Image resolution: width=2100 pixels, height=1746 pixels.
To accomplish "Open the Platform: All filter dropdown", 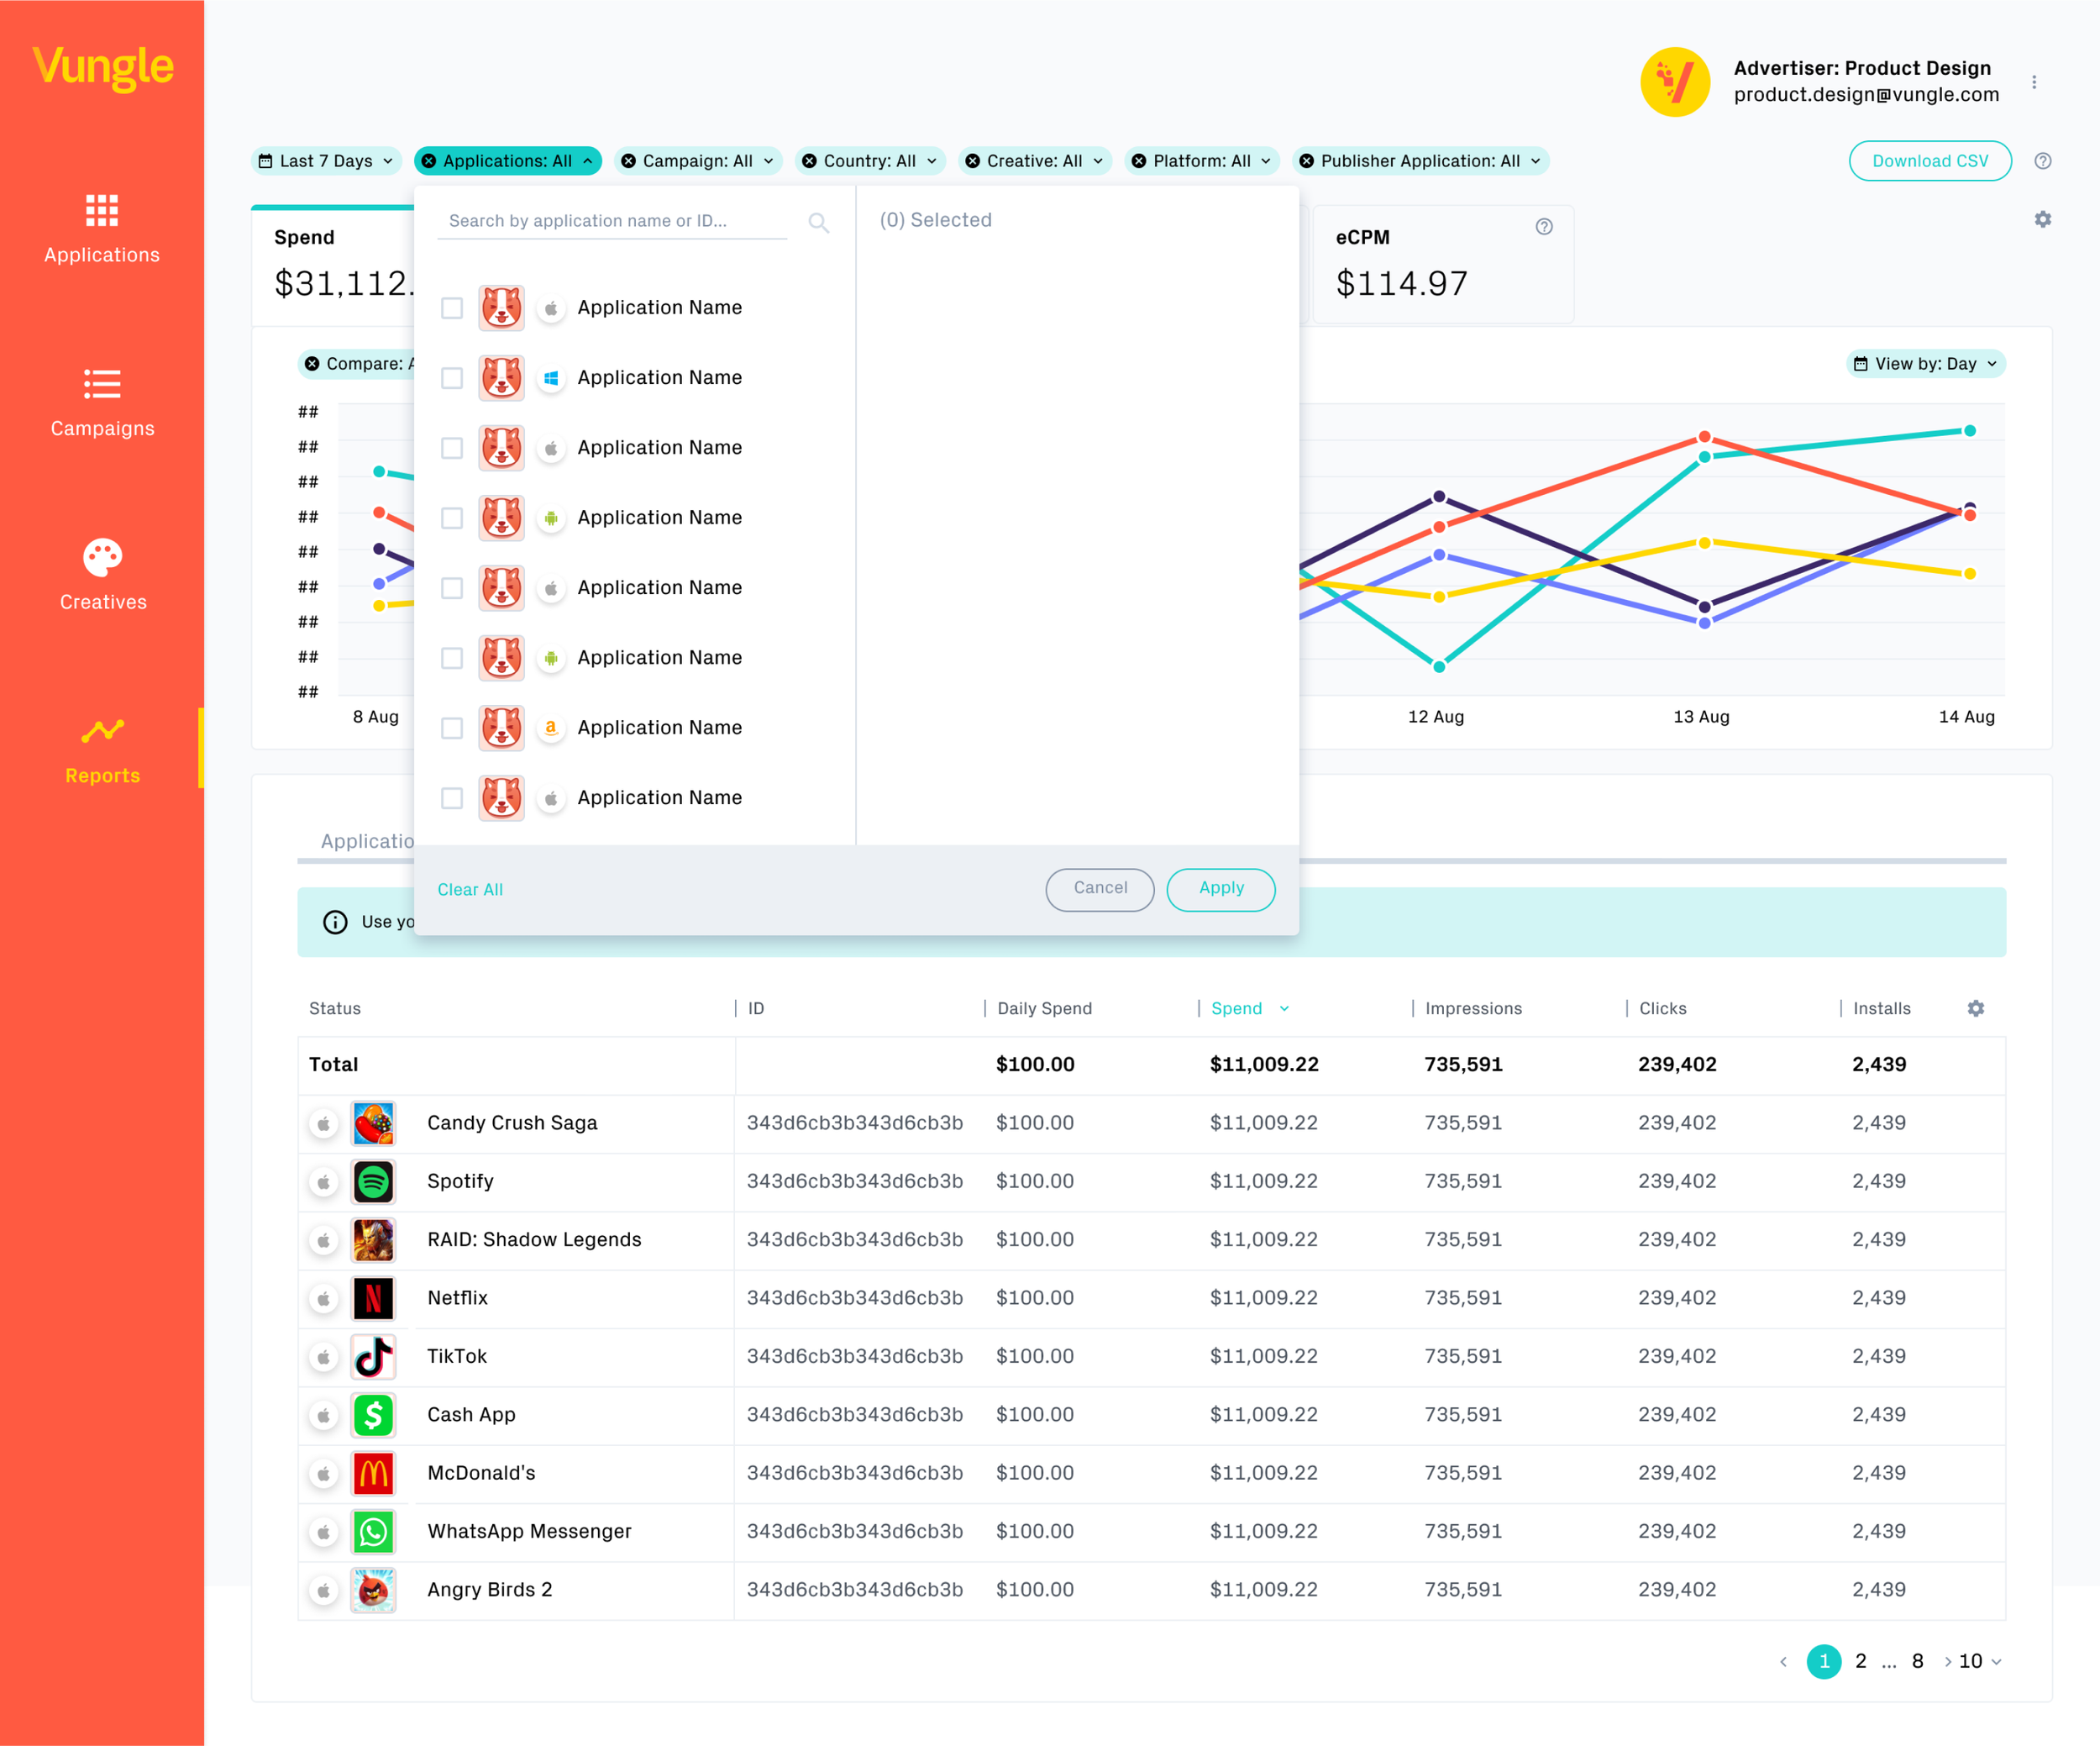I will pos(1202,161).
